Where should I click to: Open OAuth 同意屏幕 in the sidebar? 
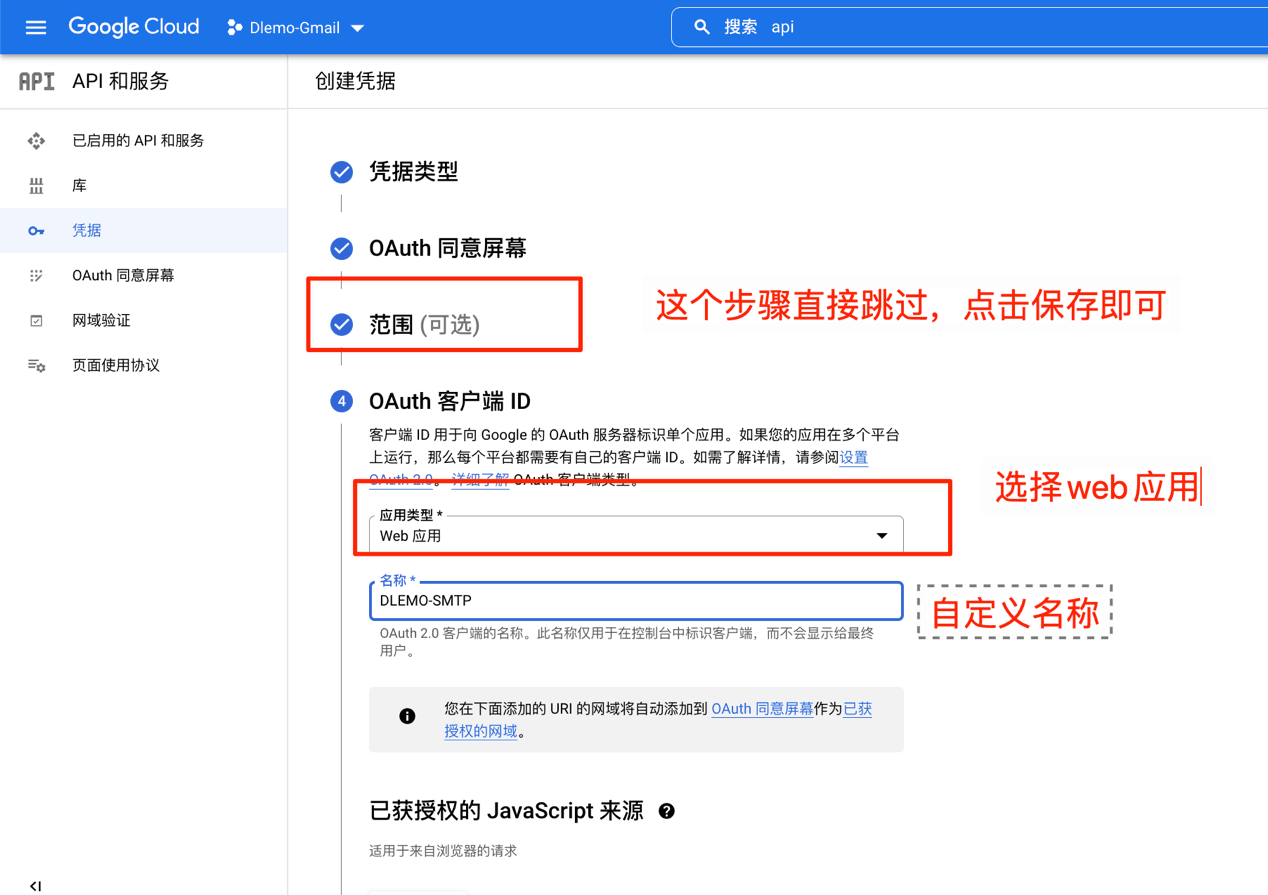[123, 276]
